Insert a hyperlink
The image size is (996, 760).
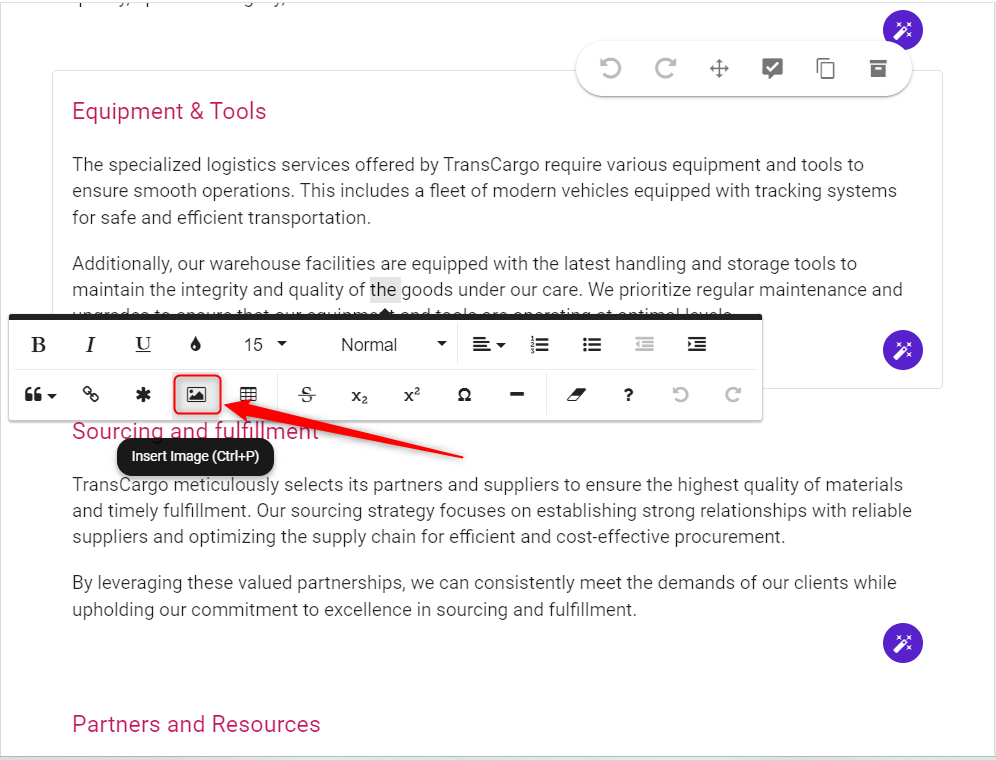click(x=91, y=395)
